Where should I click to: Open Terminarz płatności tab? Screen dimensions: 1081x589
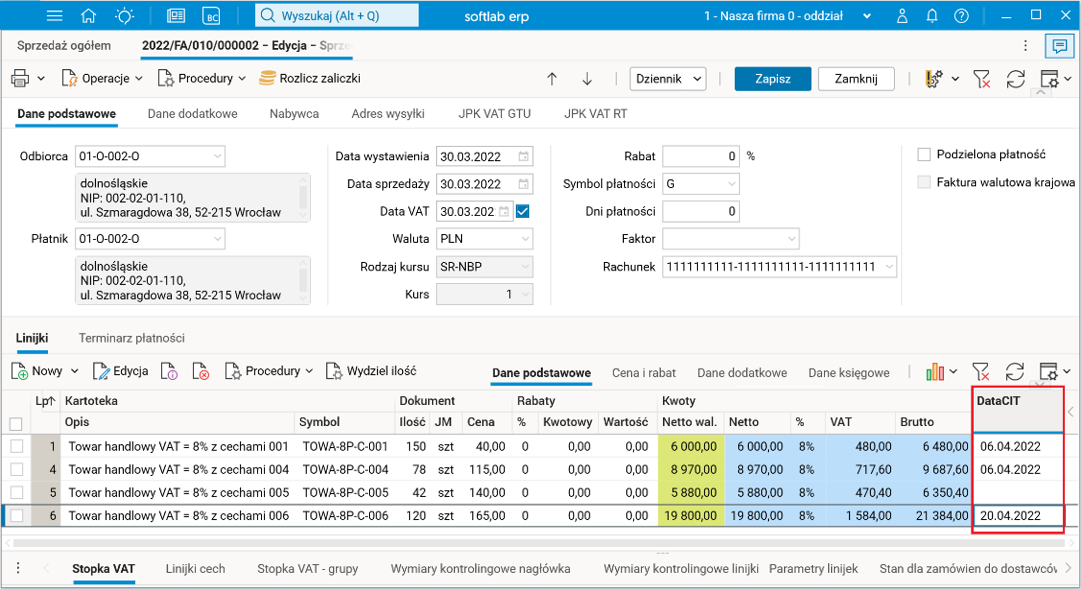click(132, 338)
